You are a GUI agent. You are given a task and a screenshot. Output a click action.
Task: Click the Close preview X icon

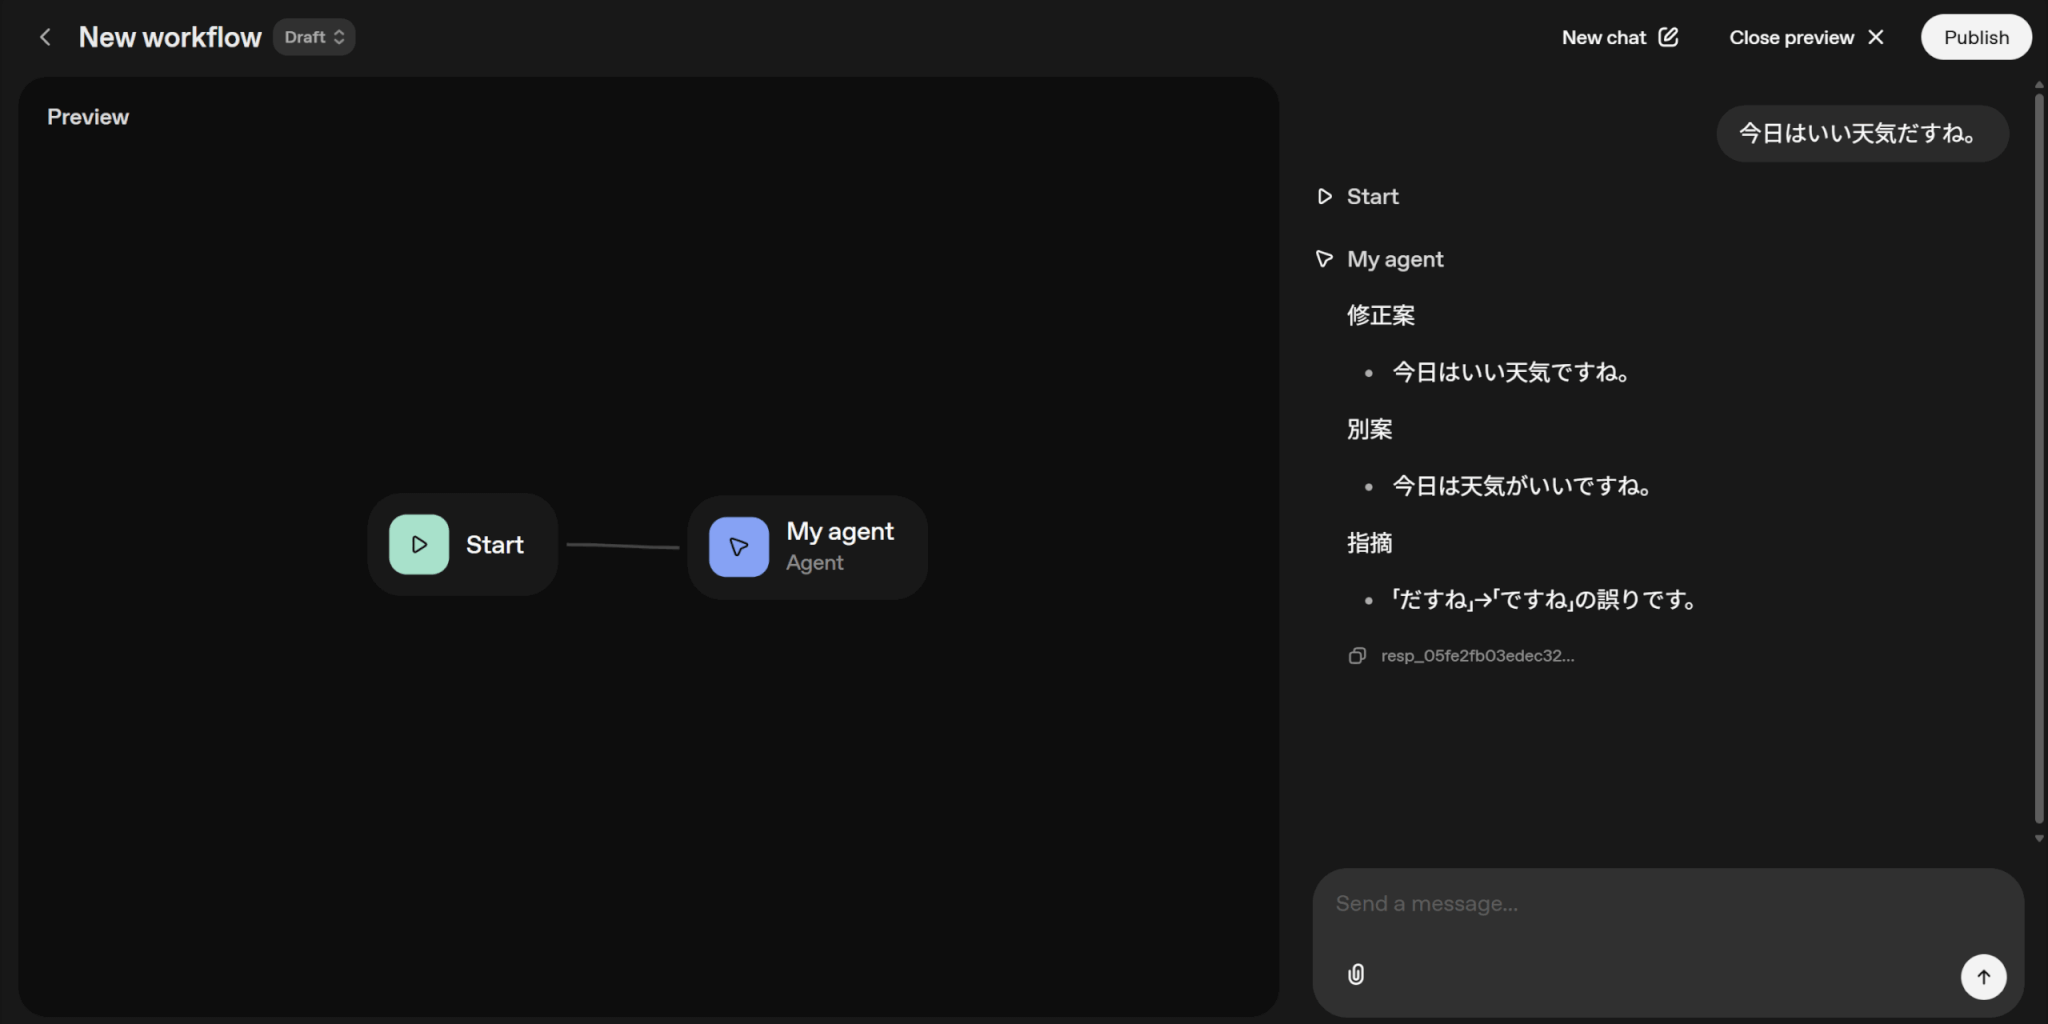(1876, 37)
